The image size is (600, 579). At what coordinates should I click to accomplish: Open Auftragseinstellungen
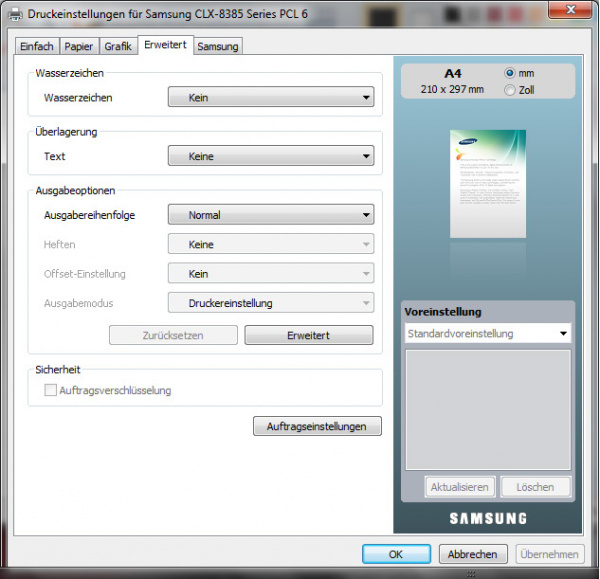(317, 427)
